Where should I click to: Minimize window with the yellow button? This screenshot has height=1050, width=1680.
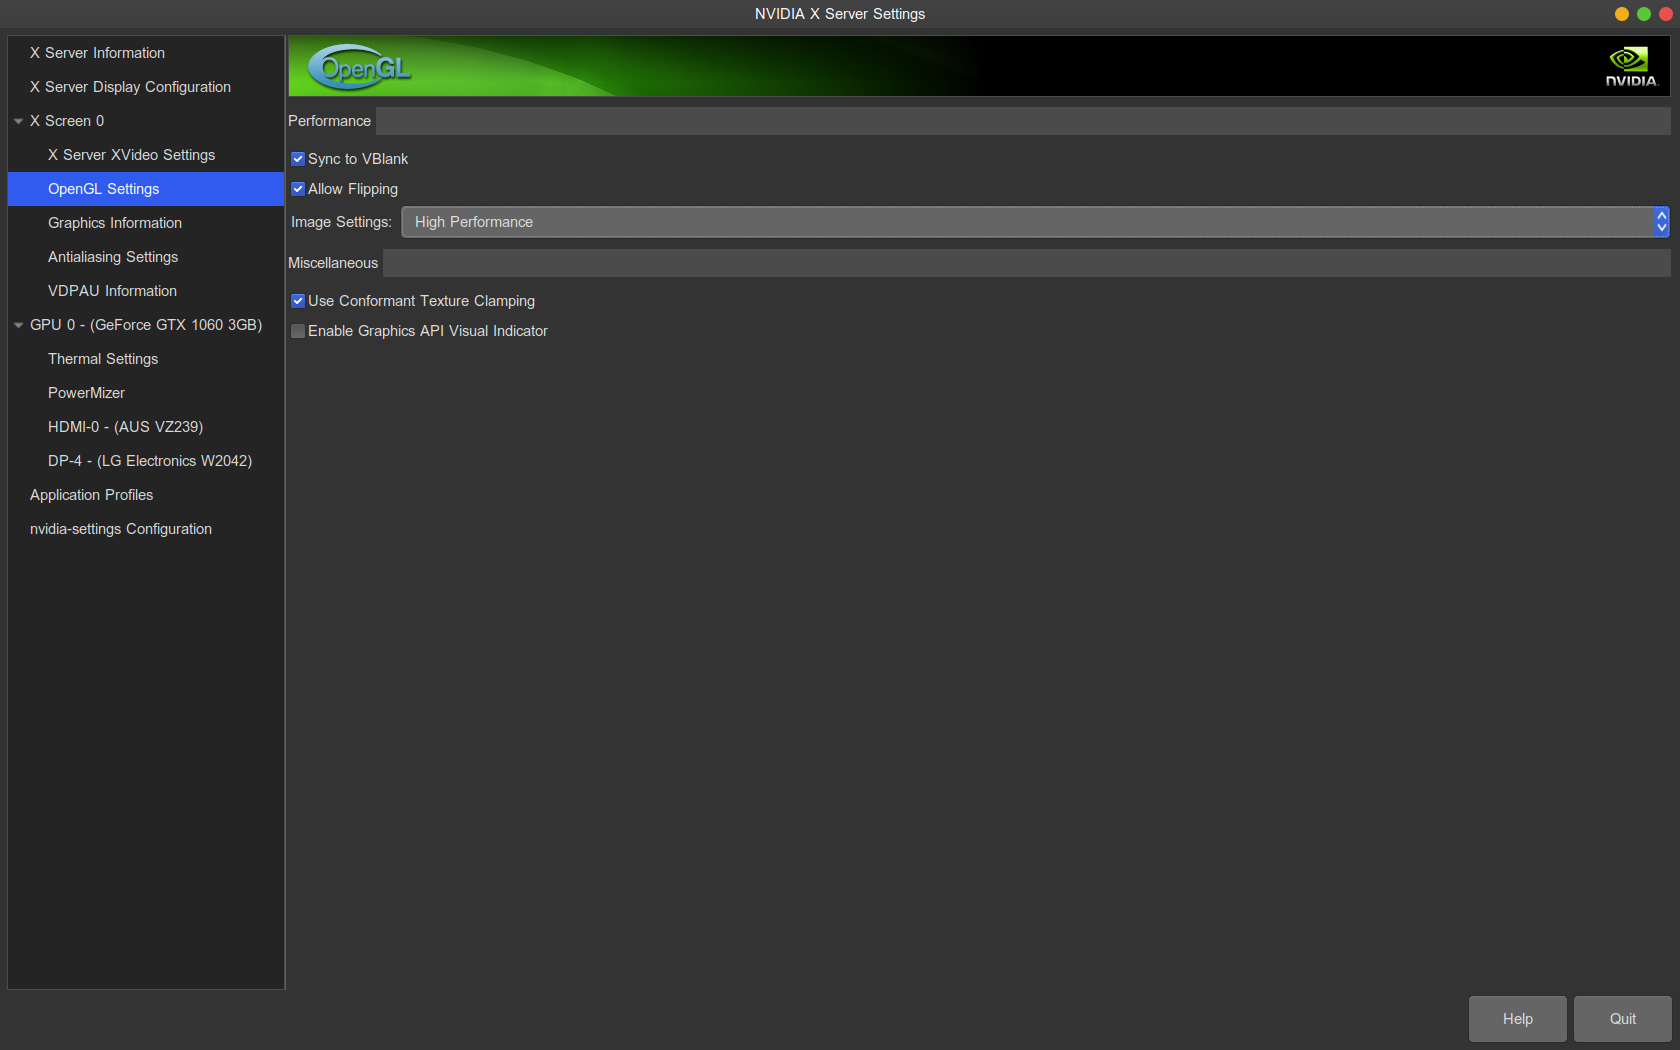click(1622, 14)
